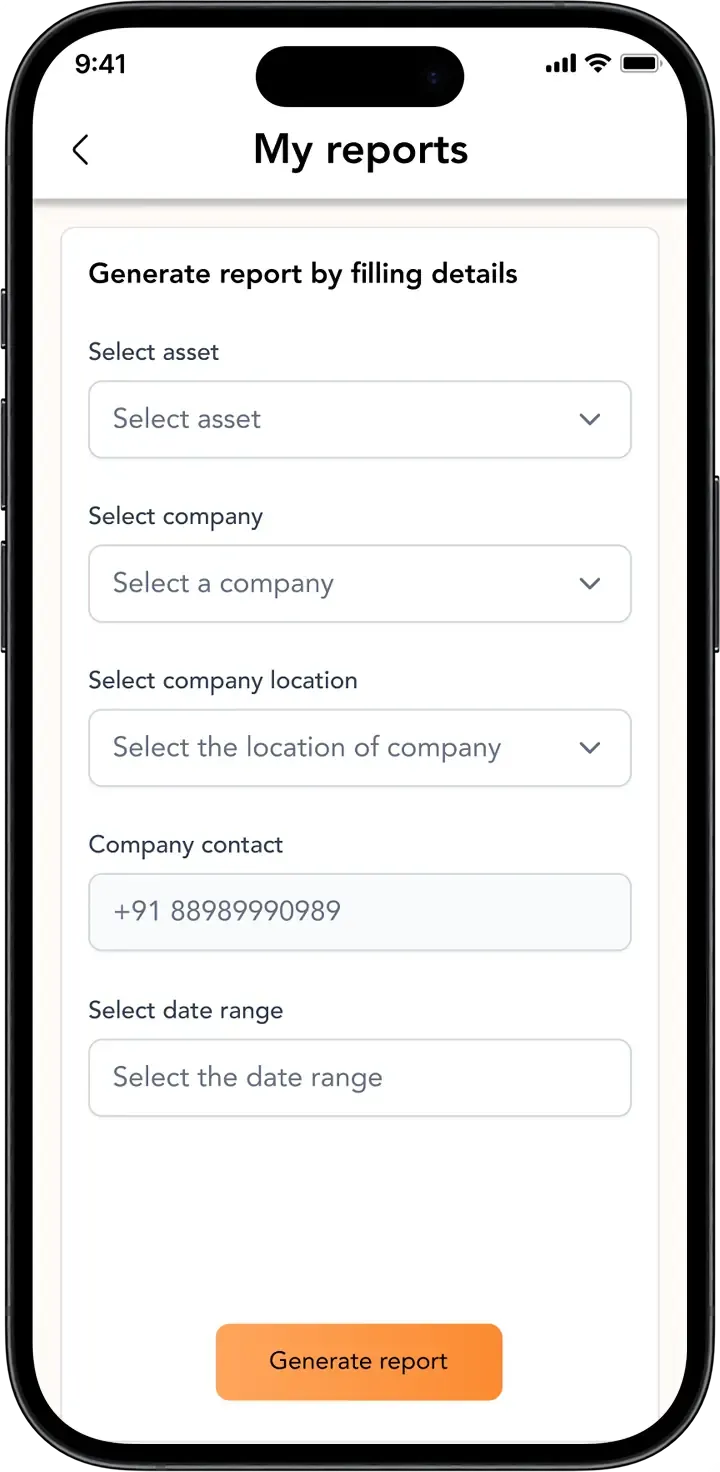Click the chevron for company location

point(590,747)
